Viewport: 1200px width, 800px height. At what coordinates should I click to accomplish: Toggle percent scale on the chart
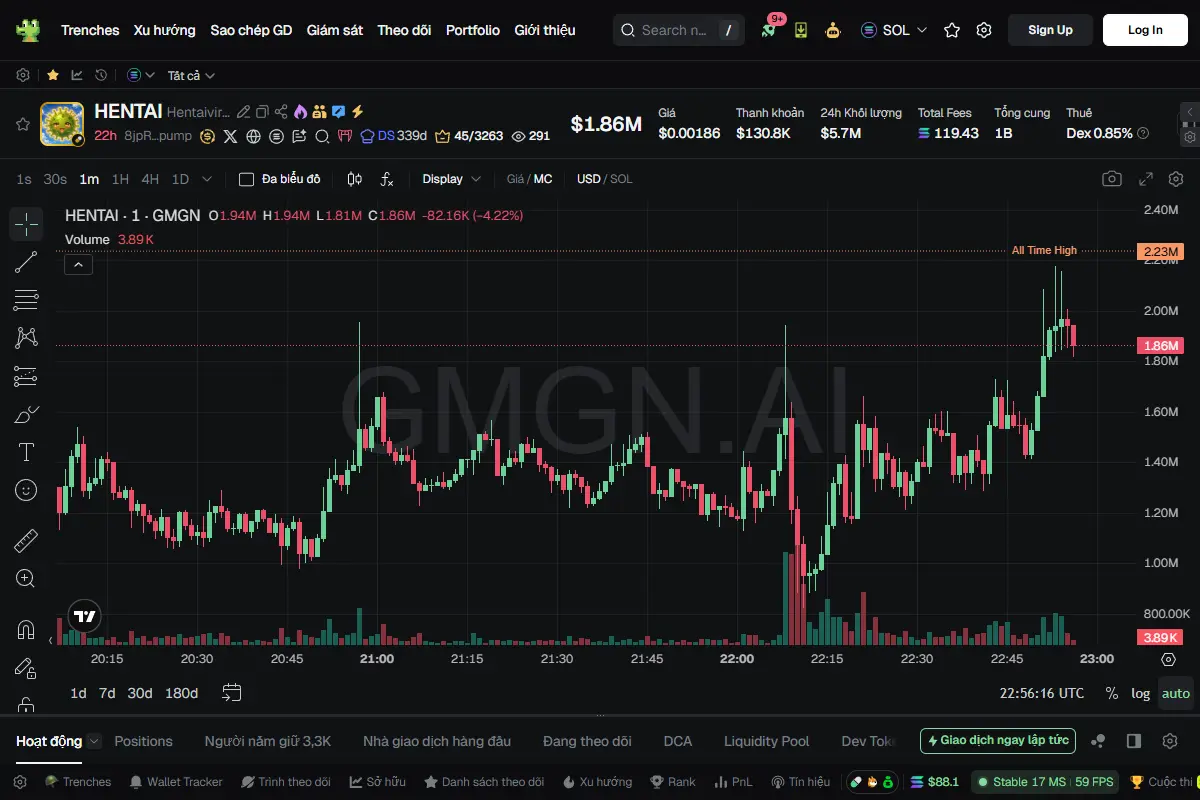(x=1112, y=693)
